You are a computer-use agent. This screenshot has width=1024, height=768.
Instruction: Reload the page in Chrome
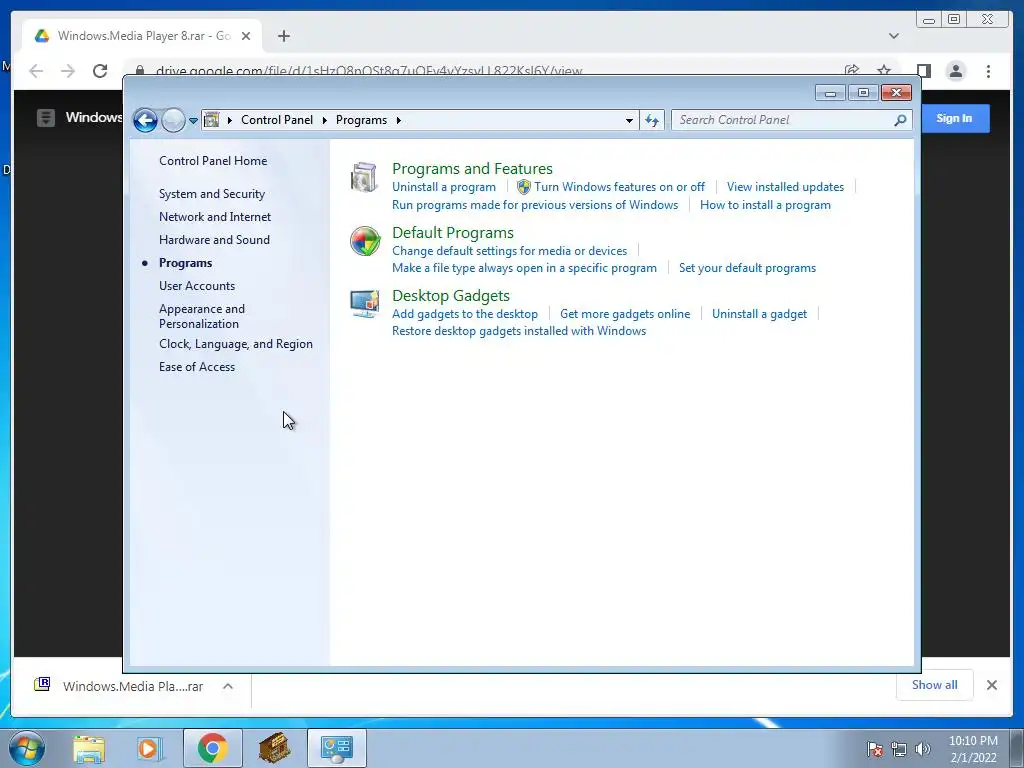pyautogui.click(x=100, y=71)
